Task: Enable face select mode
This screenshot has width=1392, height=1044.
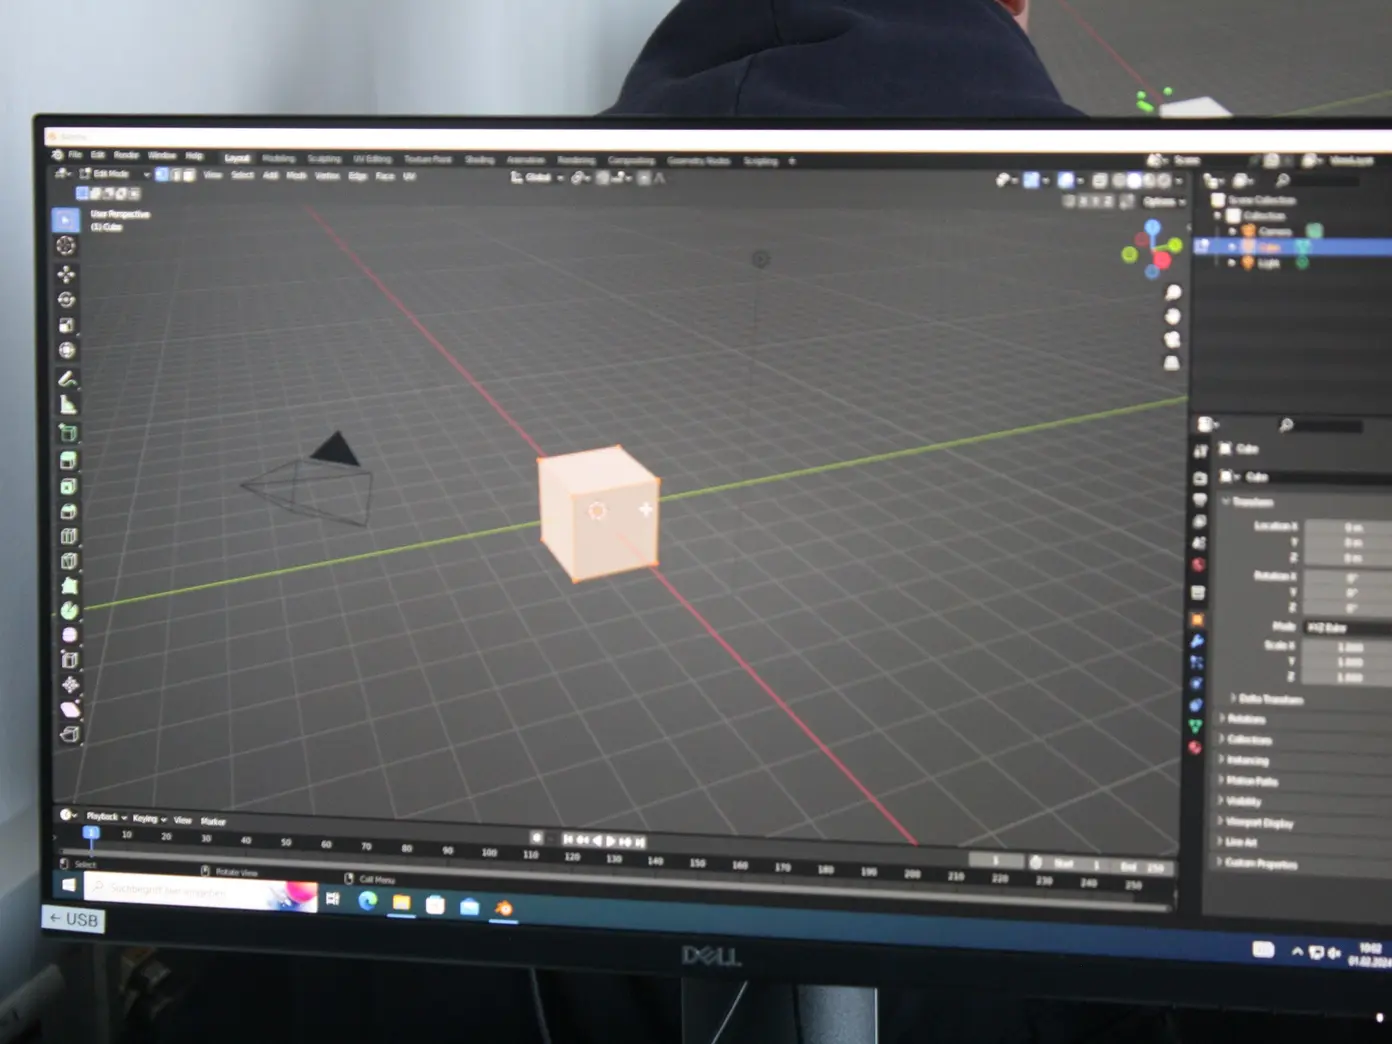Action: pyautogui.click(x=188, y=175)
